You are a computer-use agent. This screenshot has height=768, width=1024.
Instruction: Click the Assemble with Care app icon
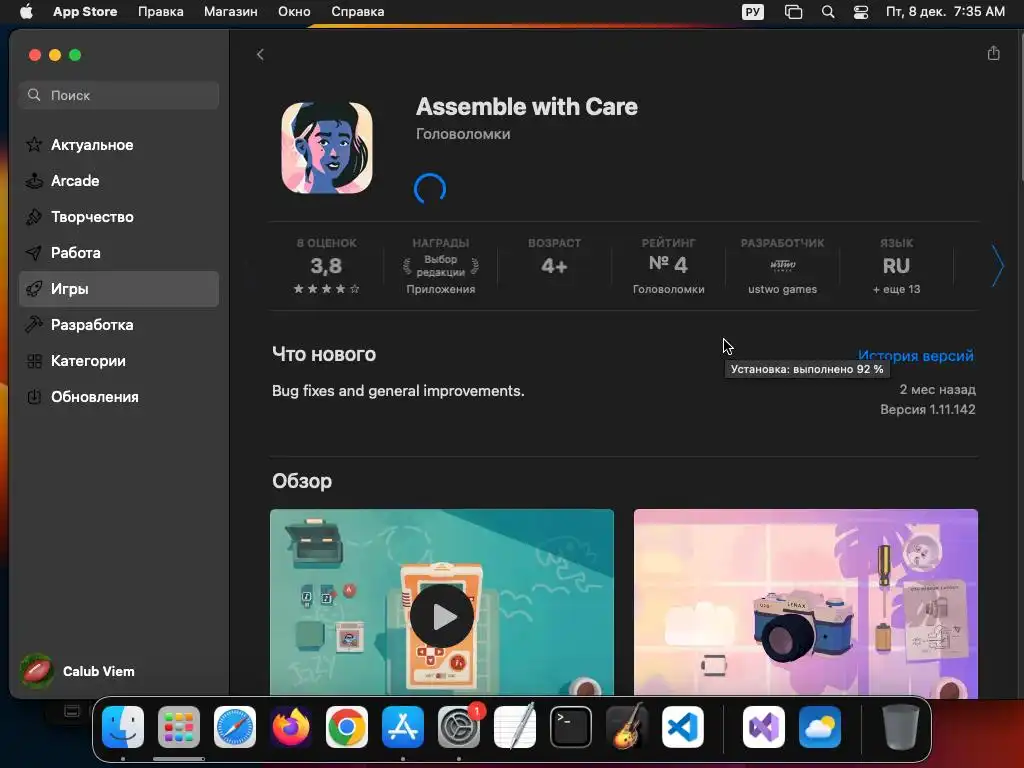click(327, 148)
